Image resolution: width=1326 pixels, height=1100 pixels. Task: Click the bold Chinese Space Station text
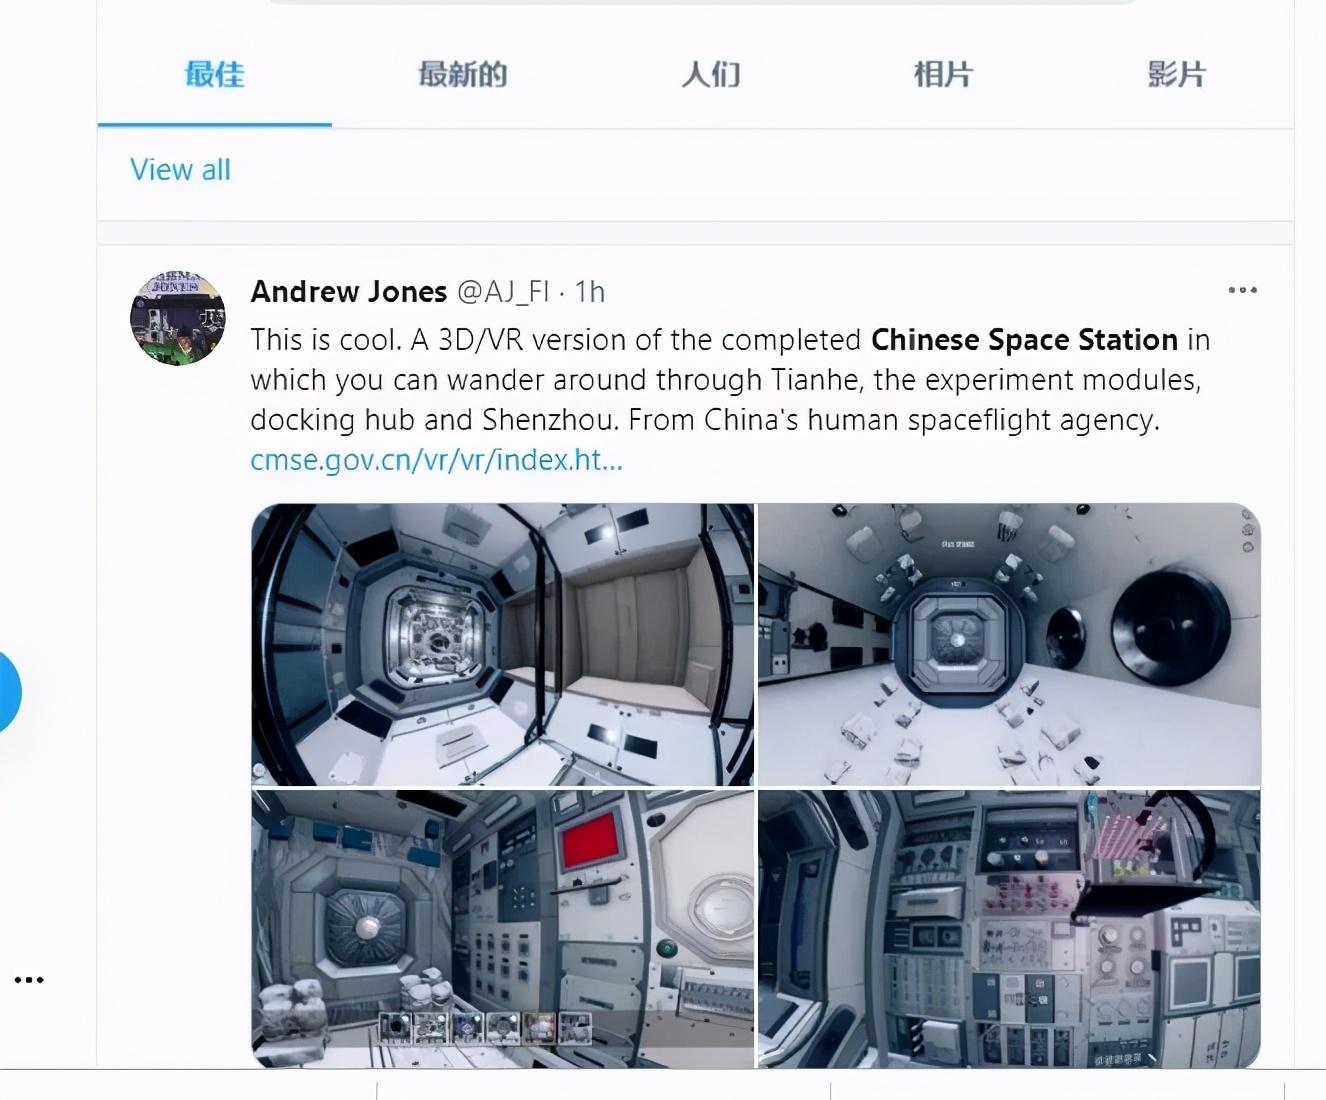coord(1024,340)
